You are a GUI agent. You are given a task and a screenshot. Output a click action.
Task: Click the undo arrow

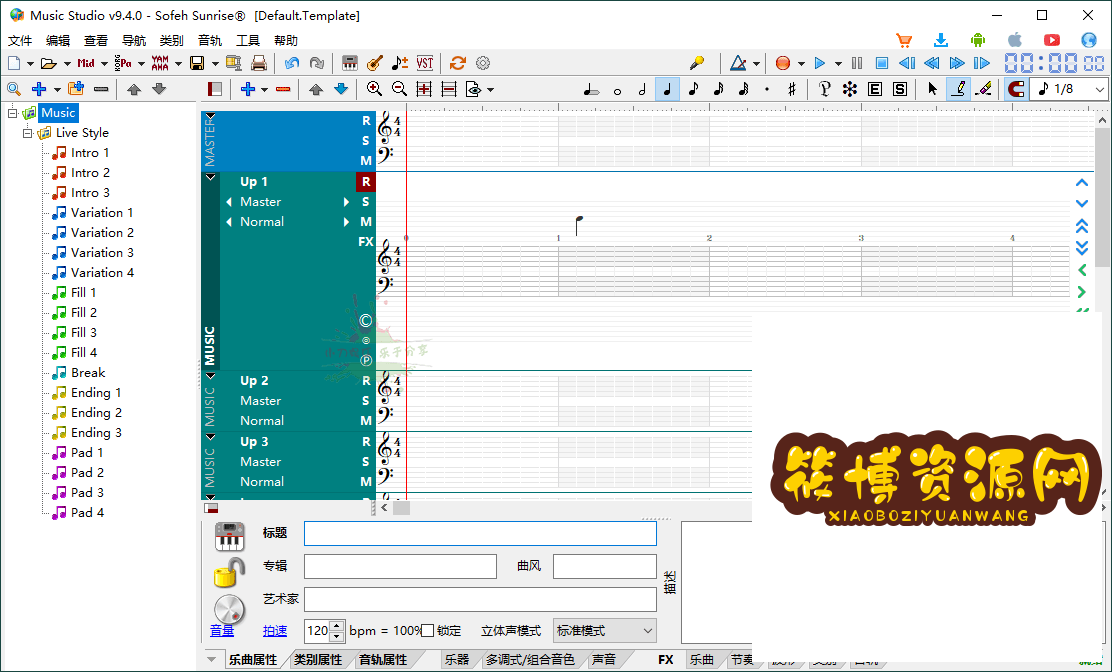pos(291,63)
